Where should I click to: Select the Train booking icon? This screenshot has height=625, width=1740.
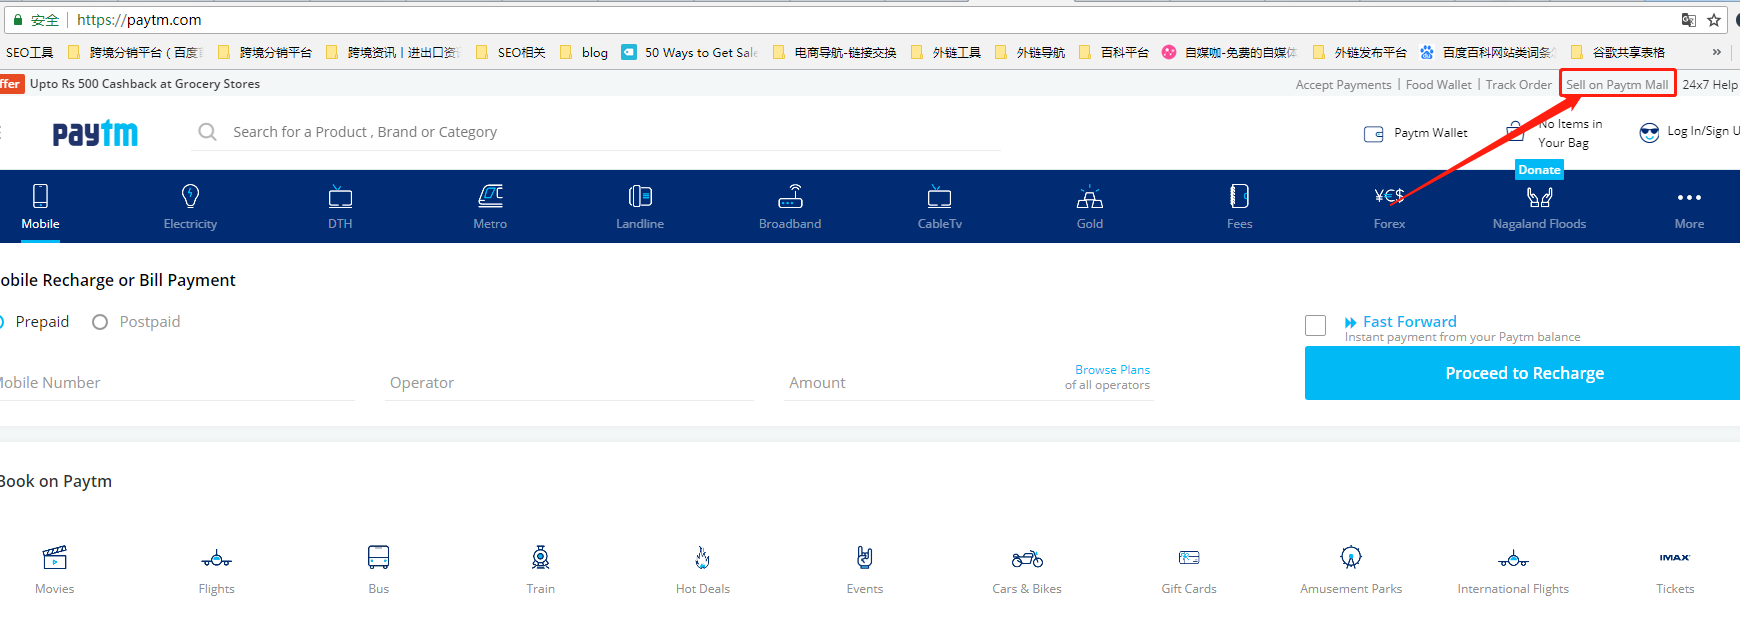tap(540, 557)
